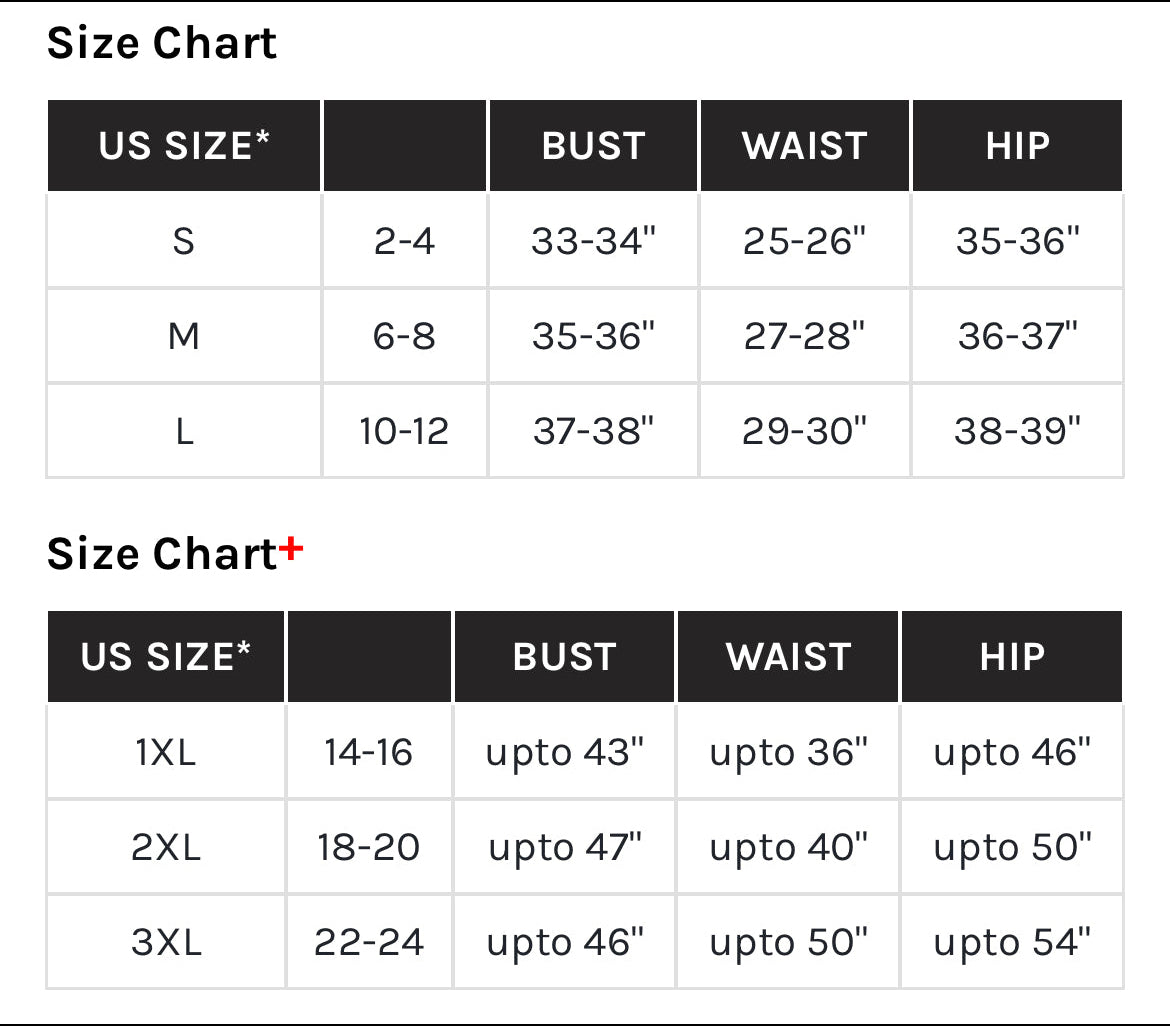This screenshot has height=1026, width=1170.
Task: Click the 18-20 numeric size cell
Action: pyautogui.click(x=369, y=847)
